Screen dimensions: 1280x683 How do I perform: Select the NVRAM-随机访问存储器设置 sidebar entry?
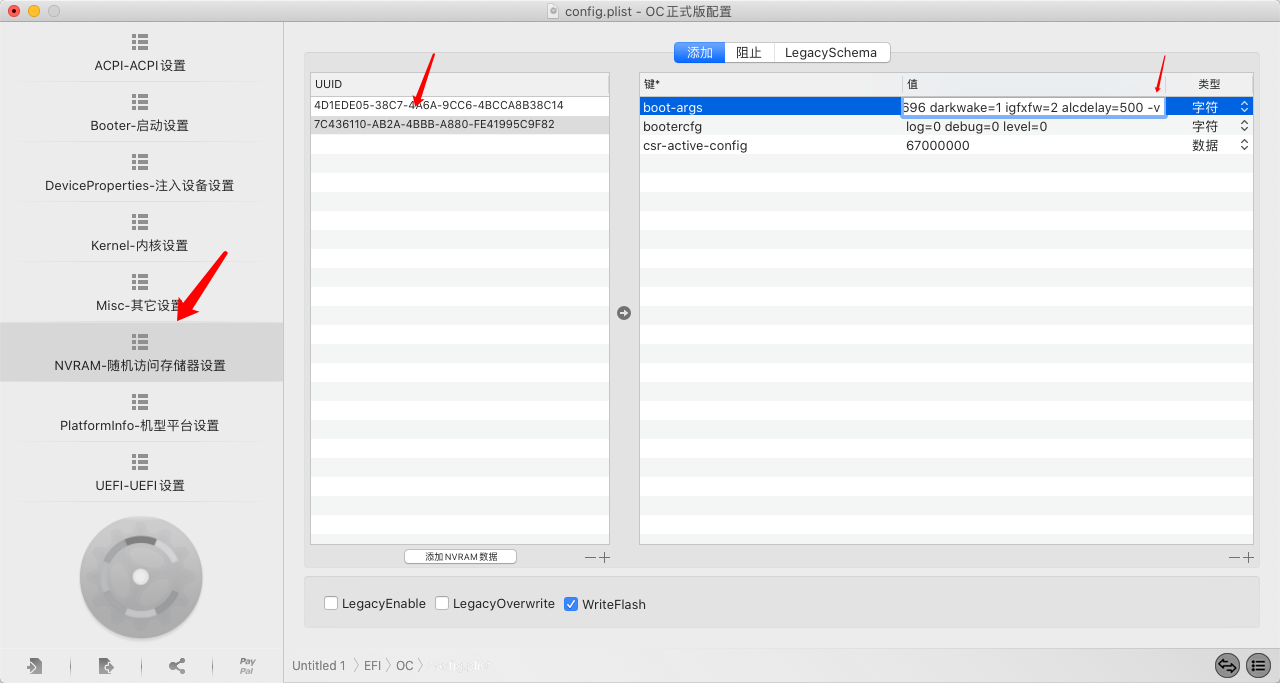tap(140, 353)
